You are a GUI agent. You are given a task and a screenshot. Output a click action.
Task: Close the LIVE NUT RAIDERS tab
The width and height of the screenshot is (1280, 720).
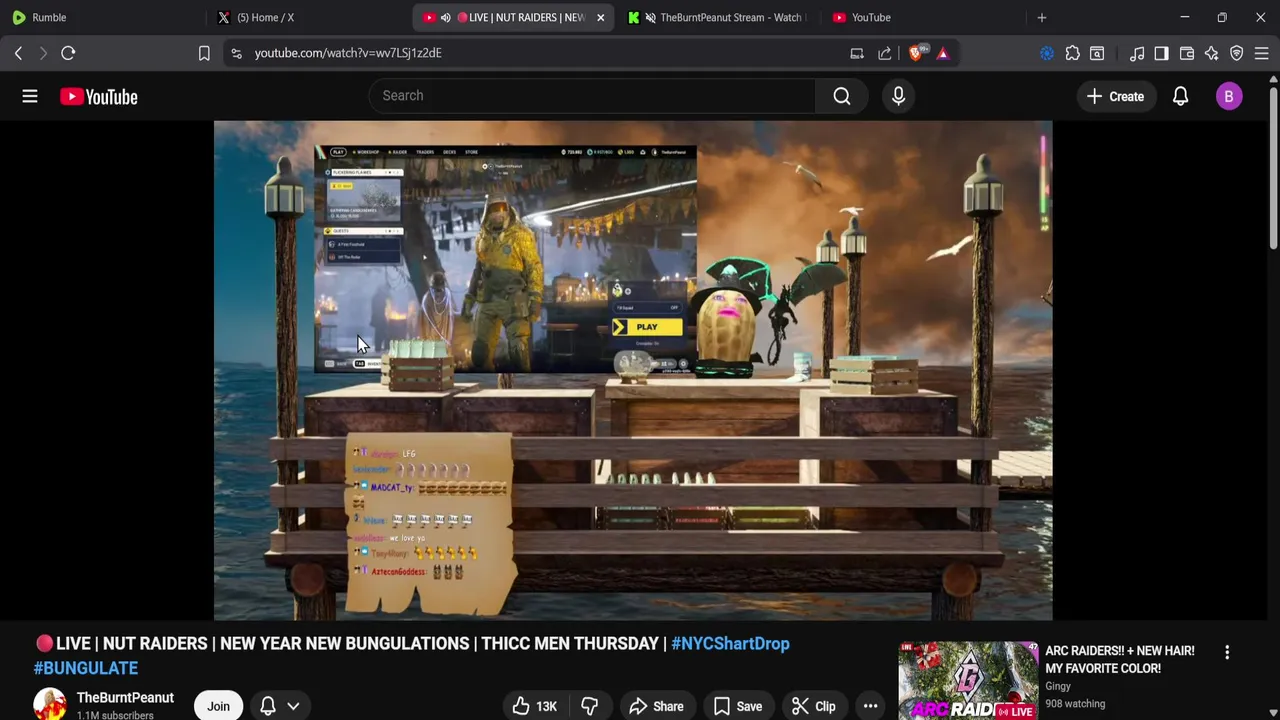(600, 17)
